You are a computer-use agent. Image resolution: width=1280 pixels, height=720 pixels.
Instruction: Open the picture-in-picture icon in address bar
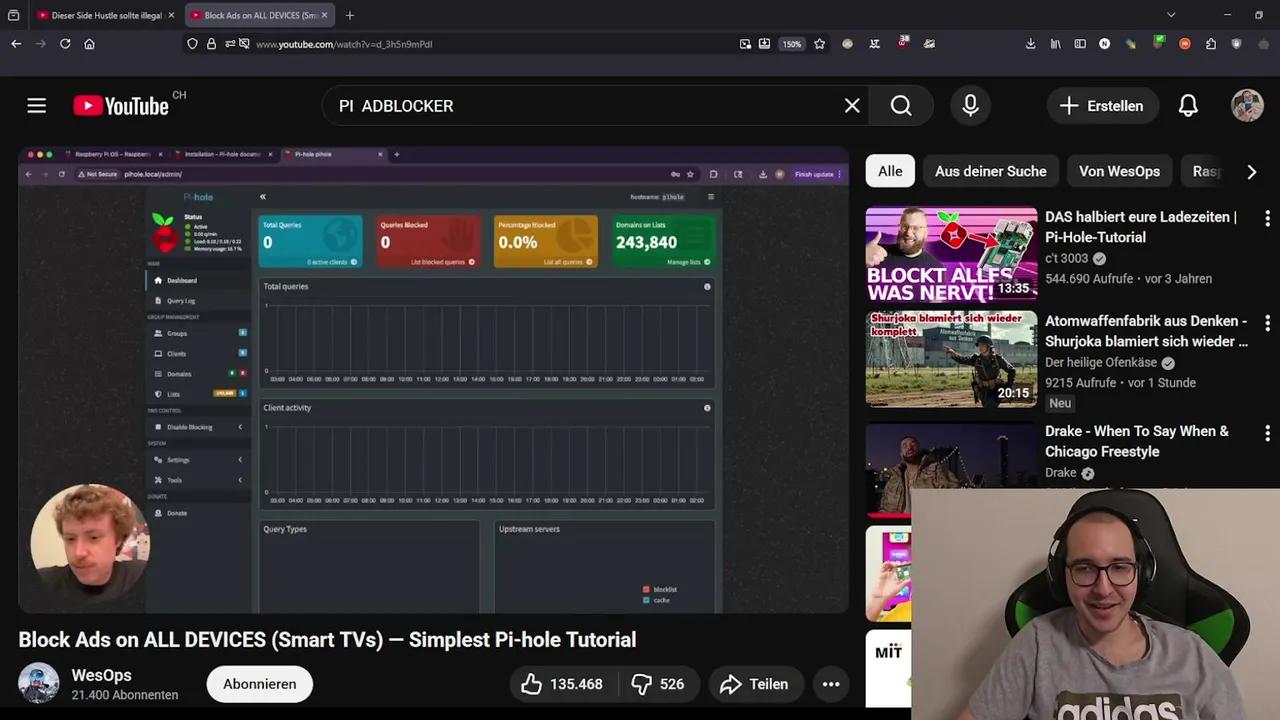[x=745, y=44]
